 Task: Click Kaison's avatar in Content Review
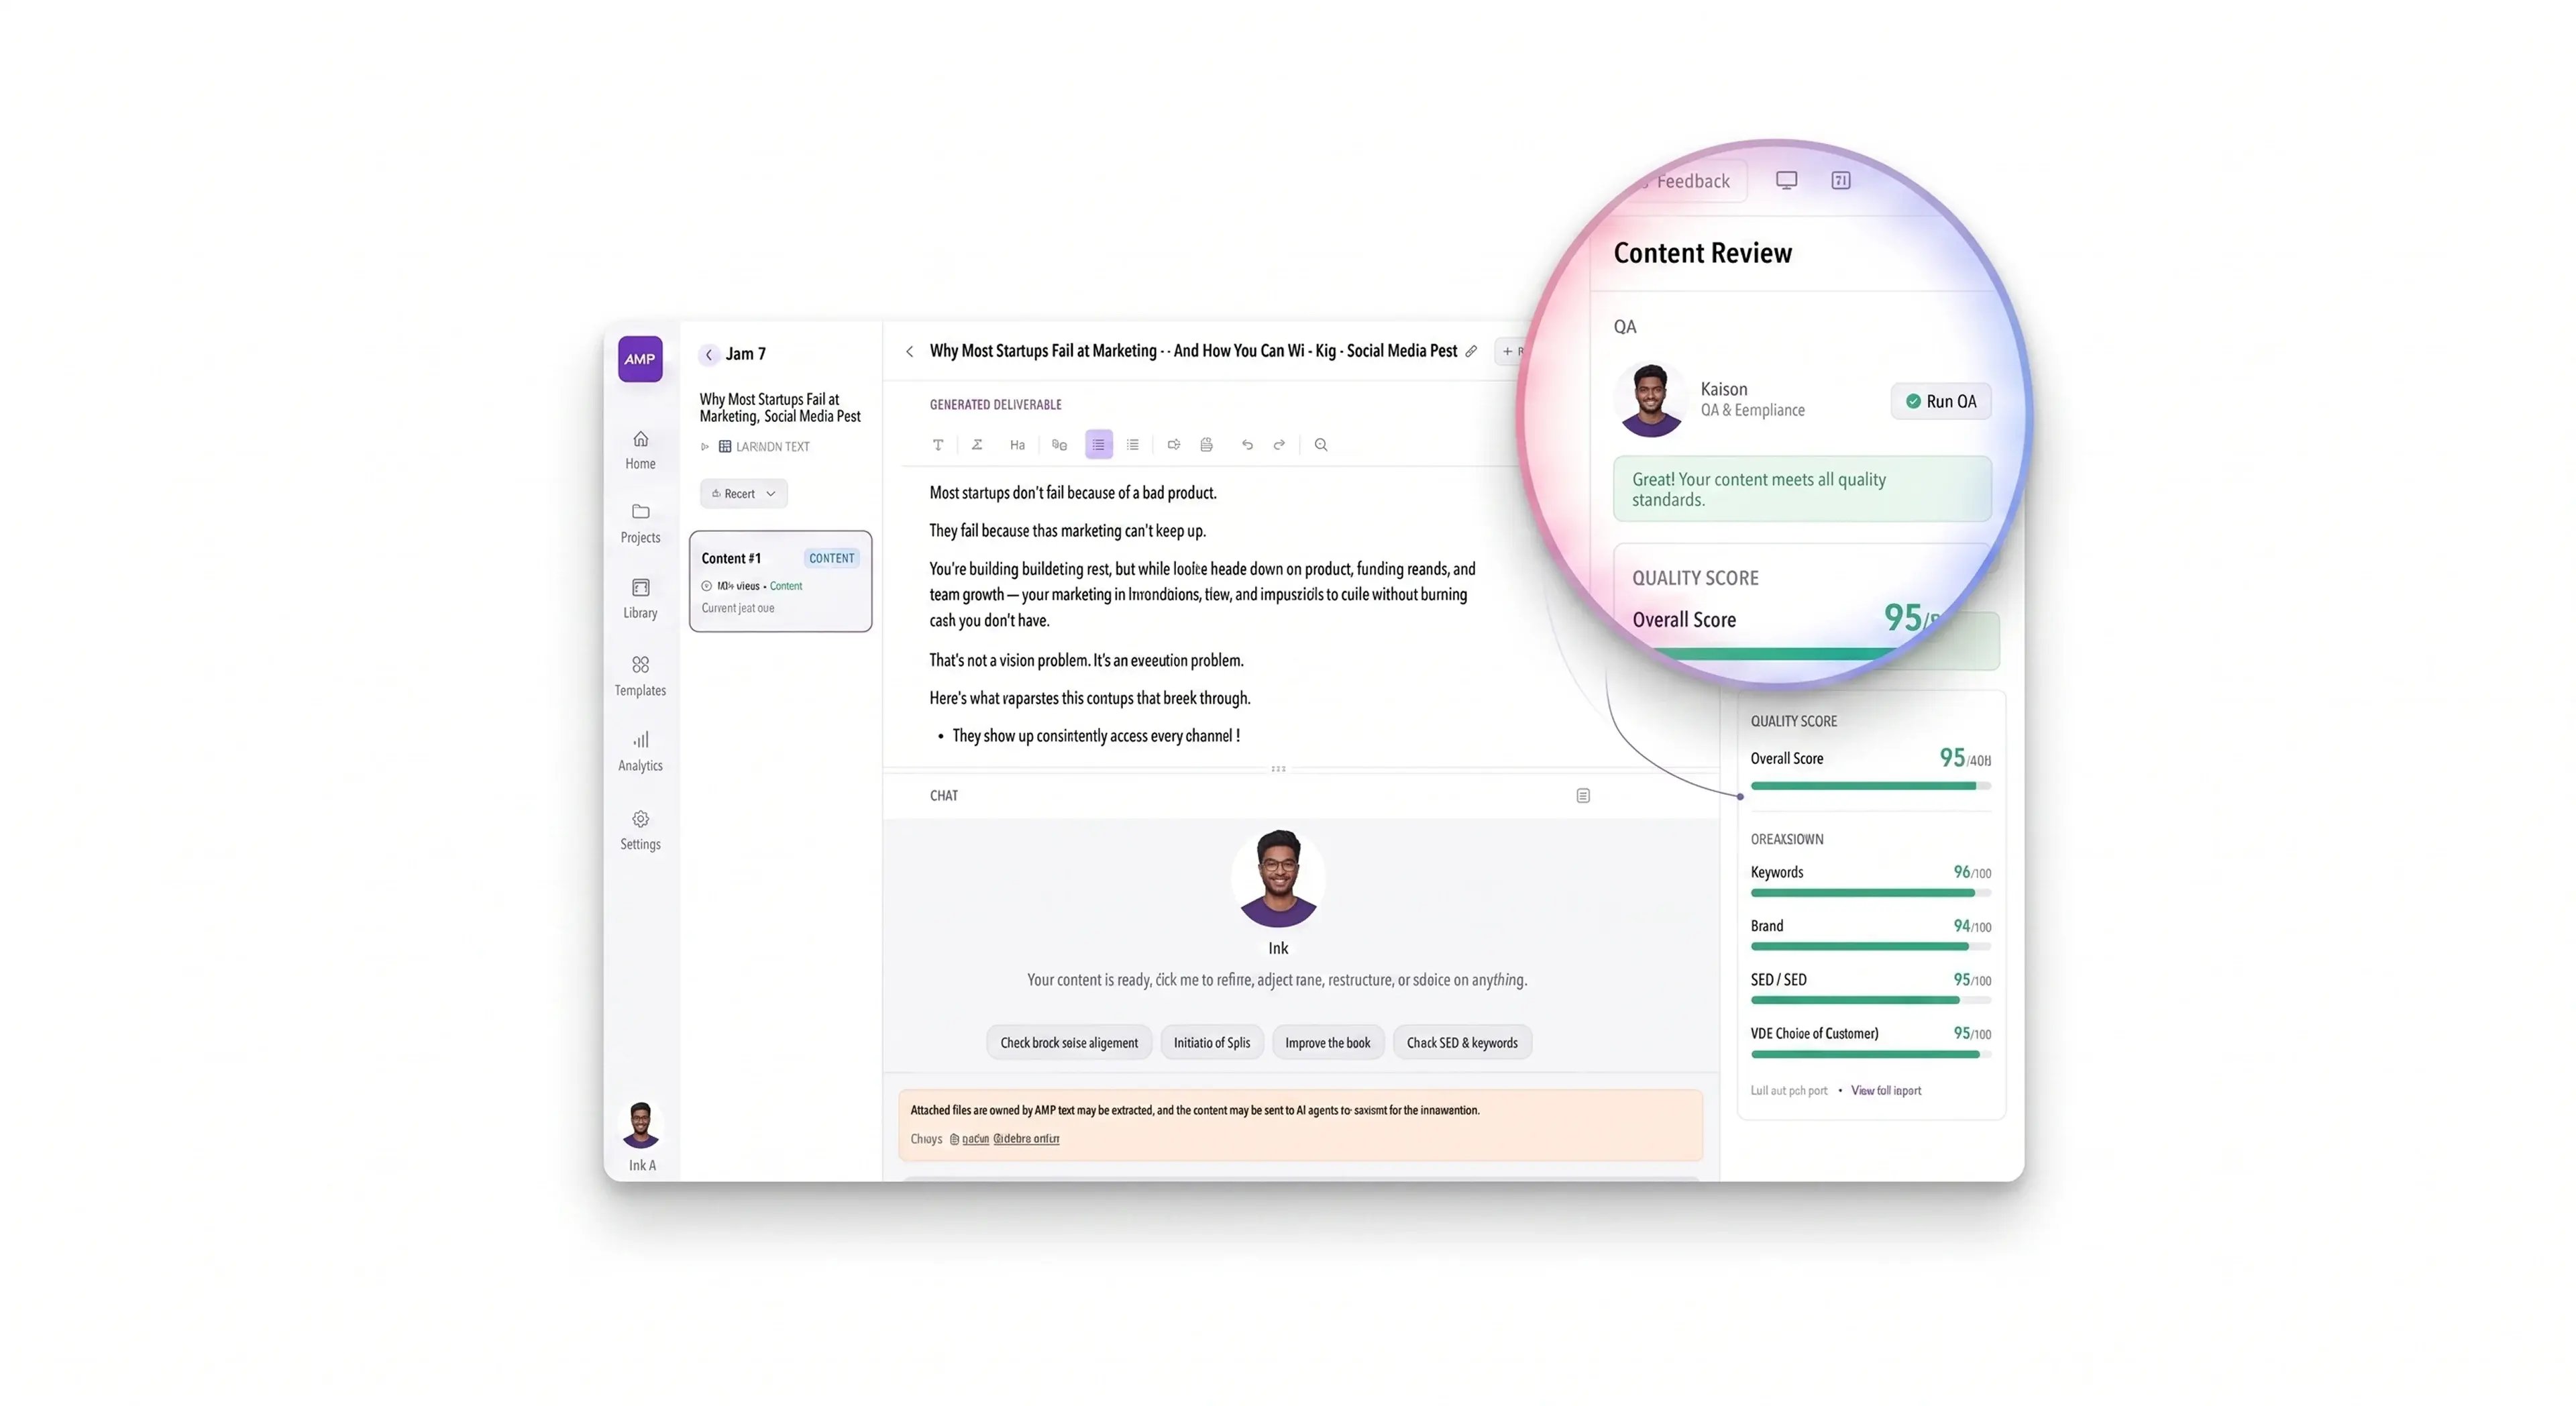[x=1651, y=400]
